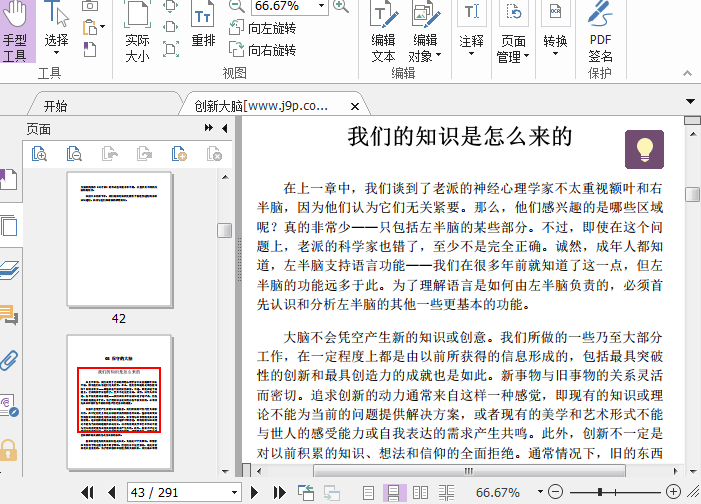Click the zoom slider handle
701x504 pixels.
(600, 492)
